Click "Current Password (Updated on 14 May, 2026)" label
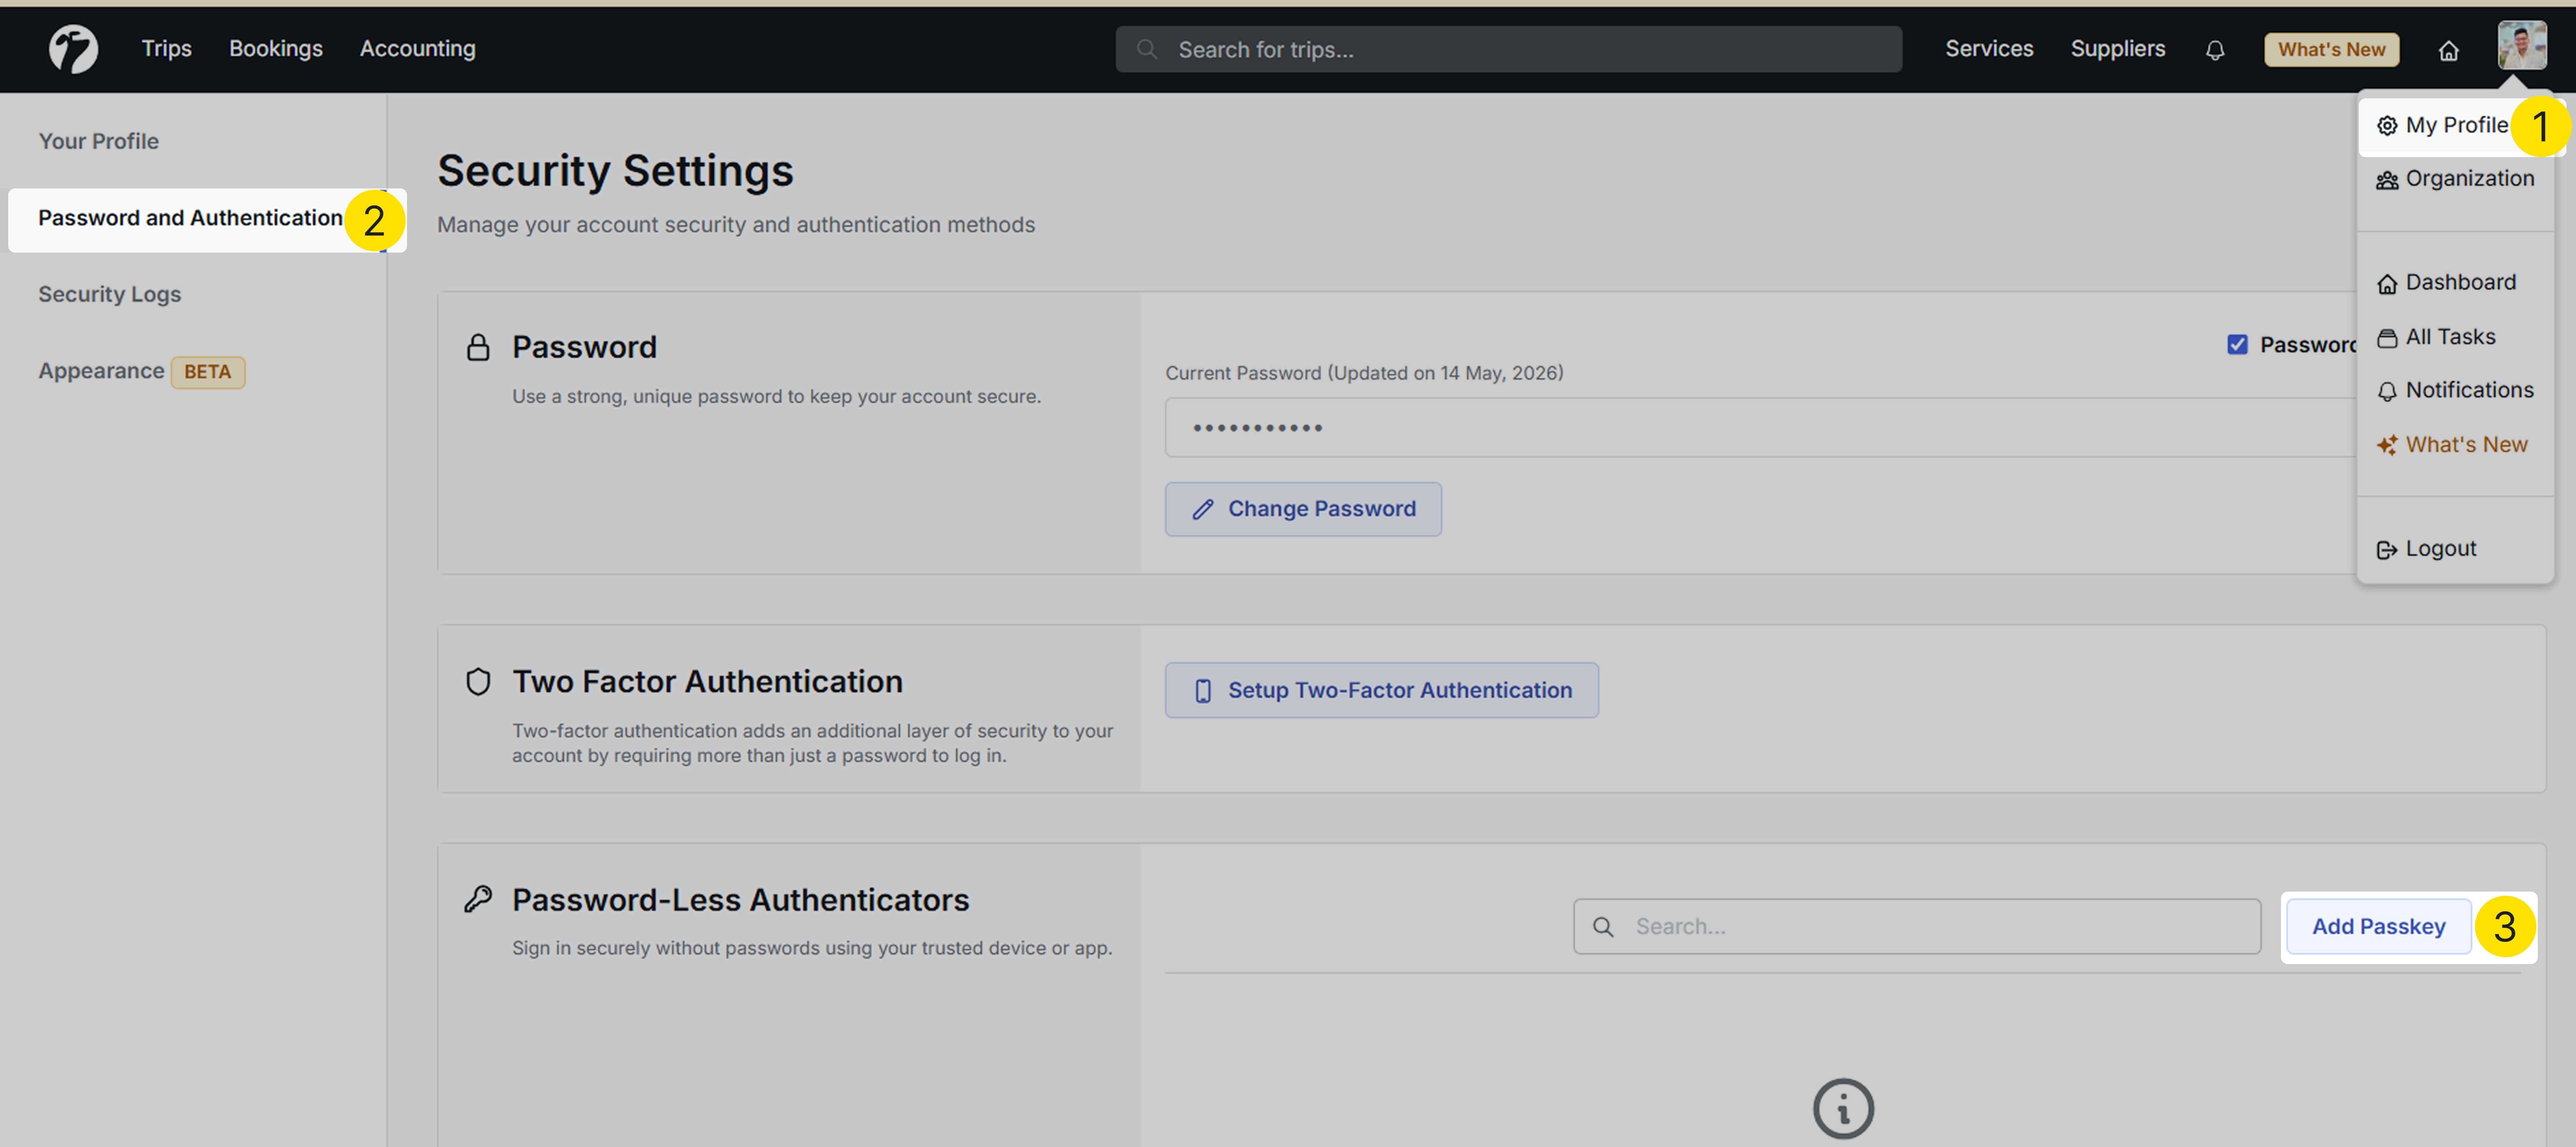Image resolution: width=2576 pixels, height=1147 pixels. click(x=1364, y=373)
